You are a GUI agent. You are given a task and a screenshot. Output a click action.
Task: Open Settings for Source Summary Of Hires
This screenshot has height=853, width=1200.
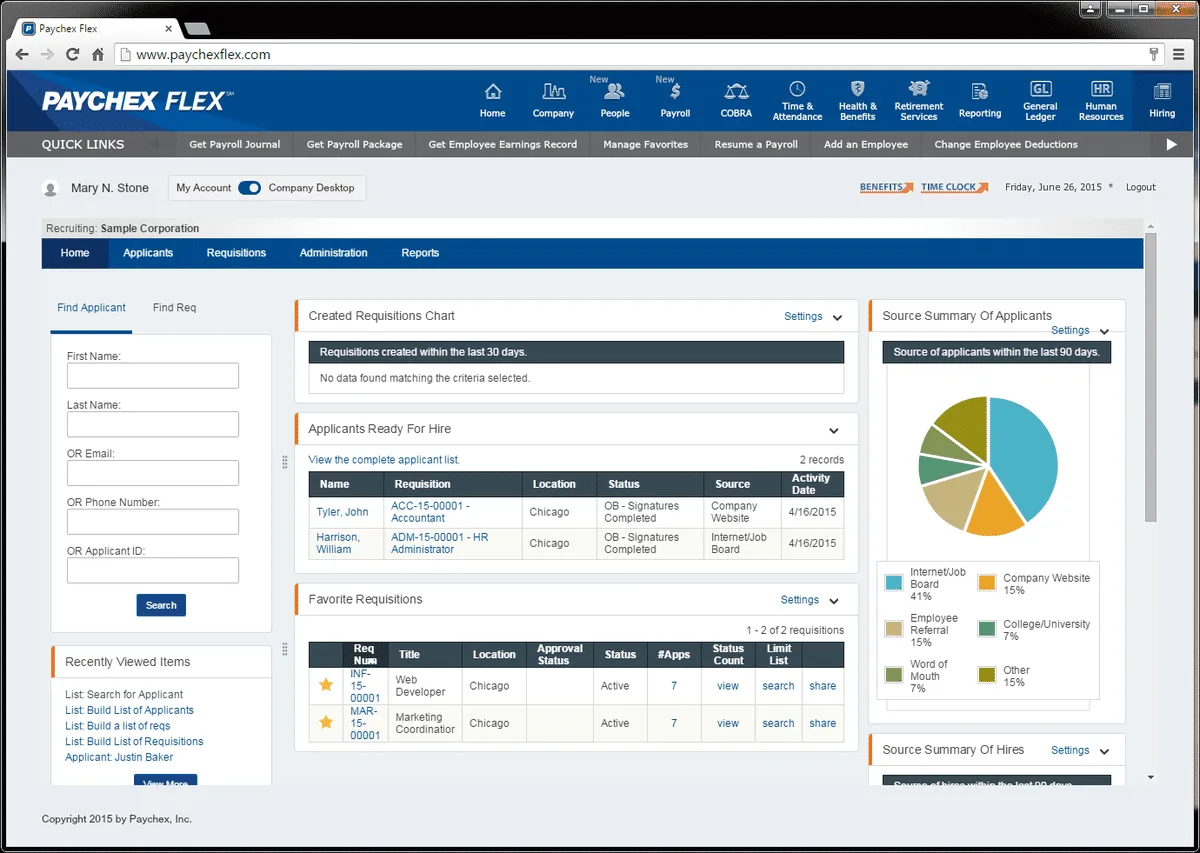[x=1070, y=750]
